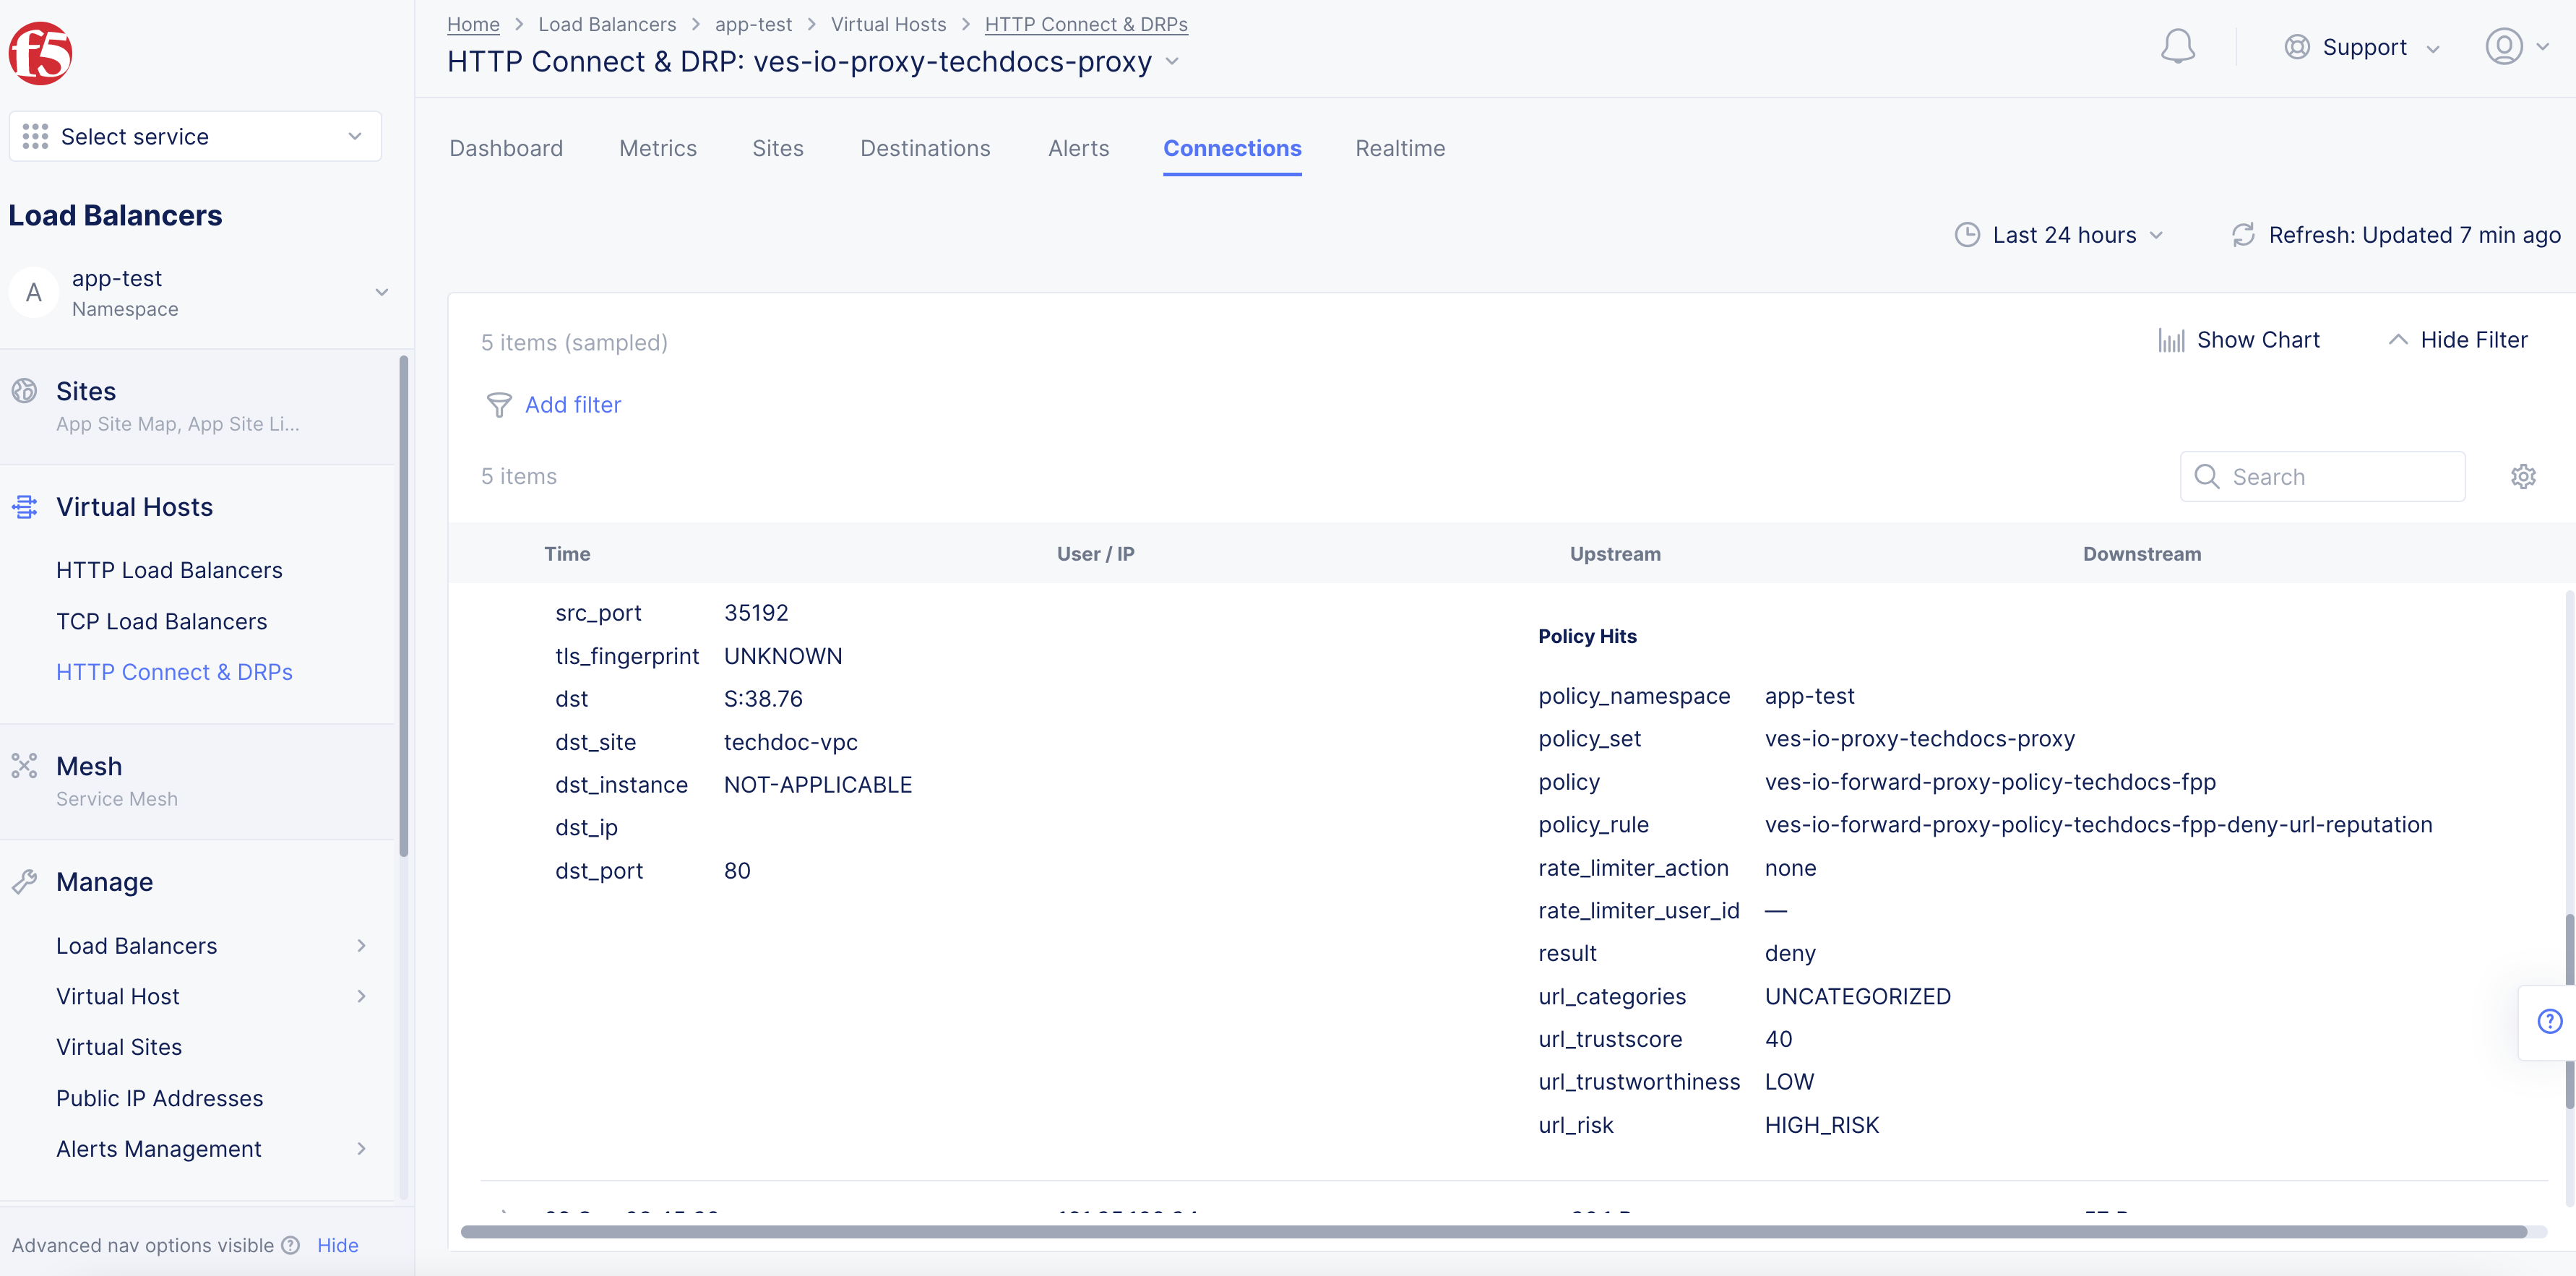Click the Virtual Hosts sidebar icon
The image size is (2576, 1276).
(24, 507)
